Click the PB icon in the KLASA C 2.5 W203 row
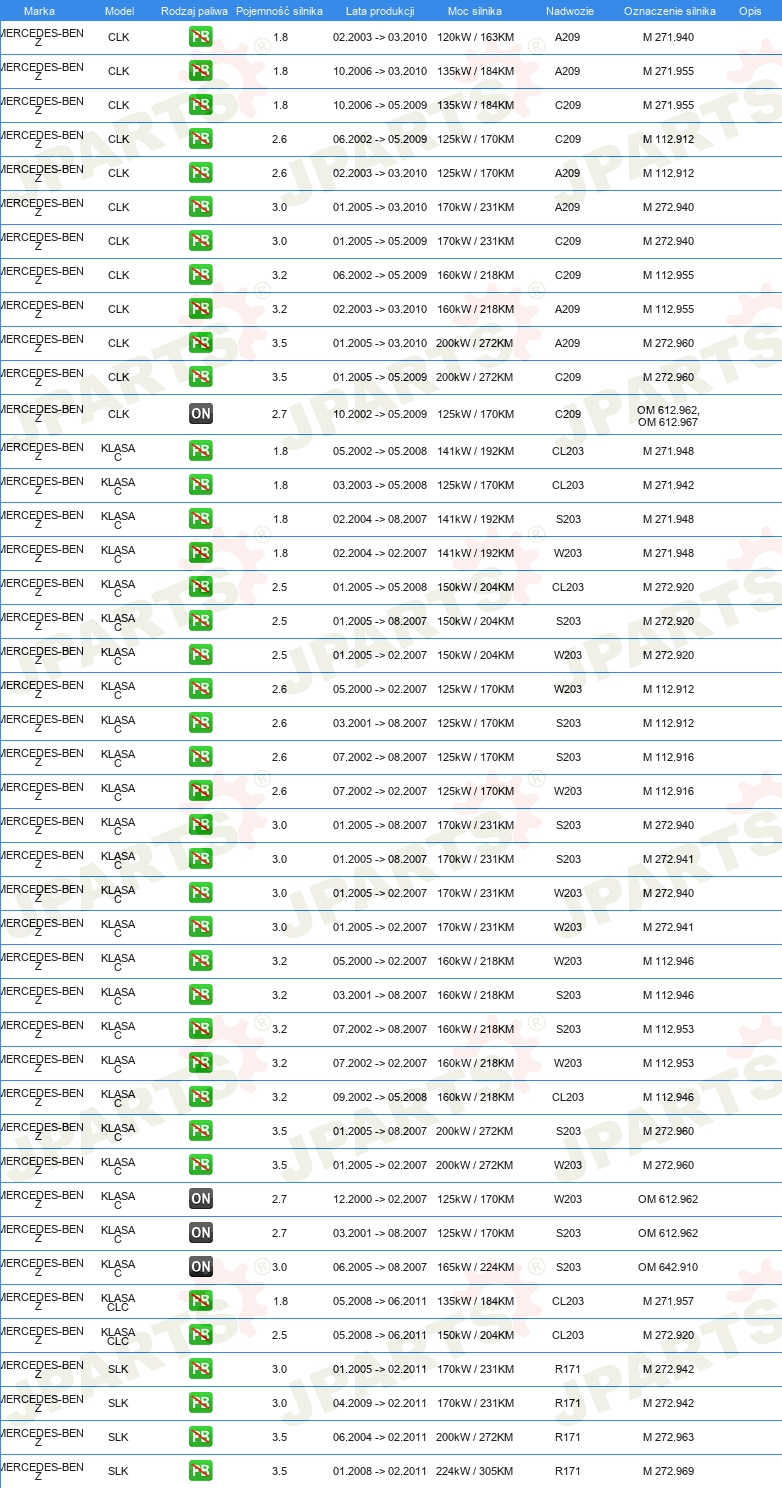The image size is (782, 1488). [x=201, y=655]
